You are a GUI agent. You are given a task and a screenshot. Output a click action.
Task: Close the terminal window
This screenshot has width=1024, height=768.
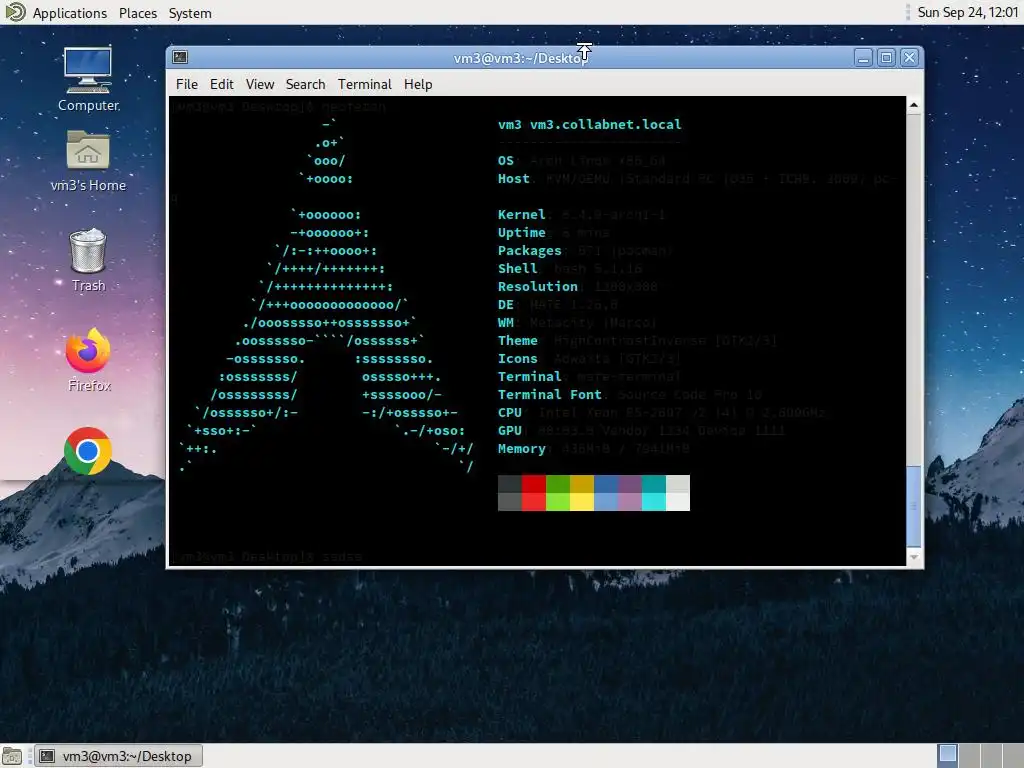909,57
